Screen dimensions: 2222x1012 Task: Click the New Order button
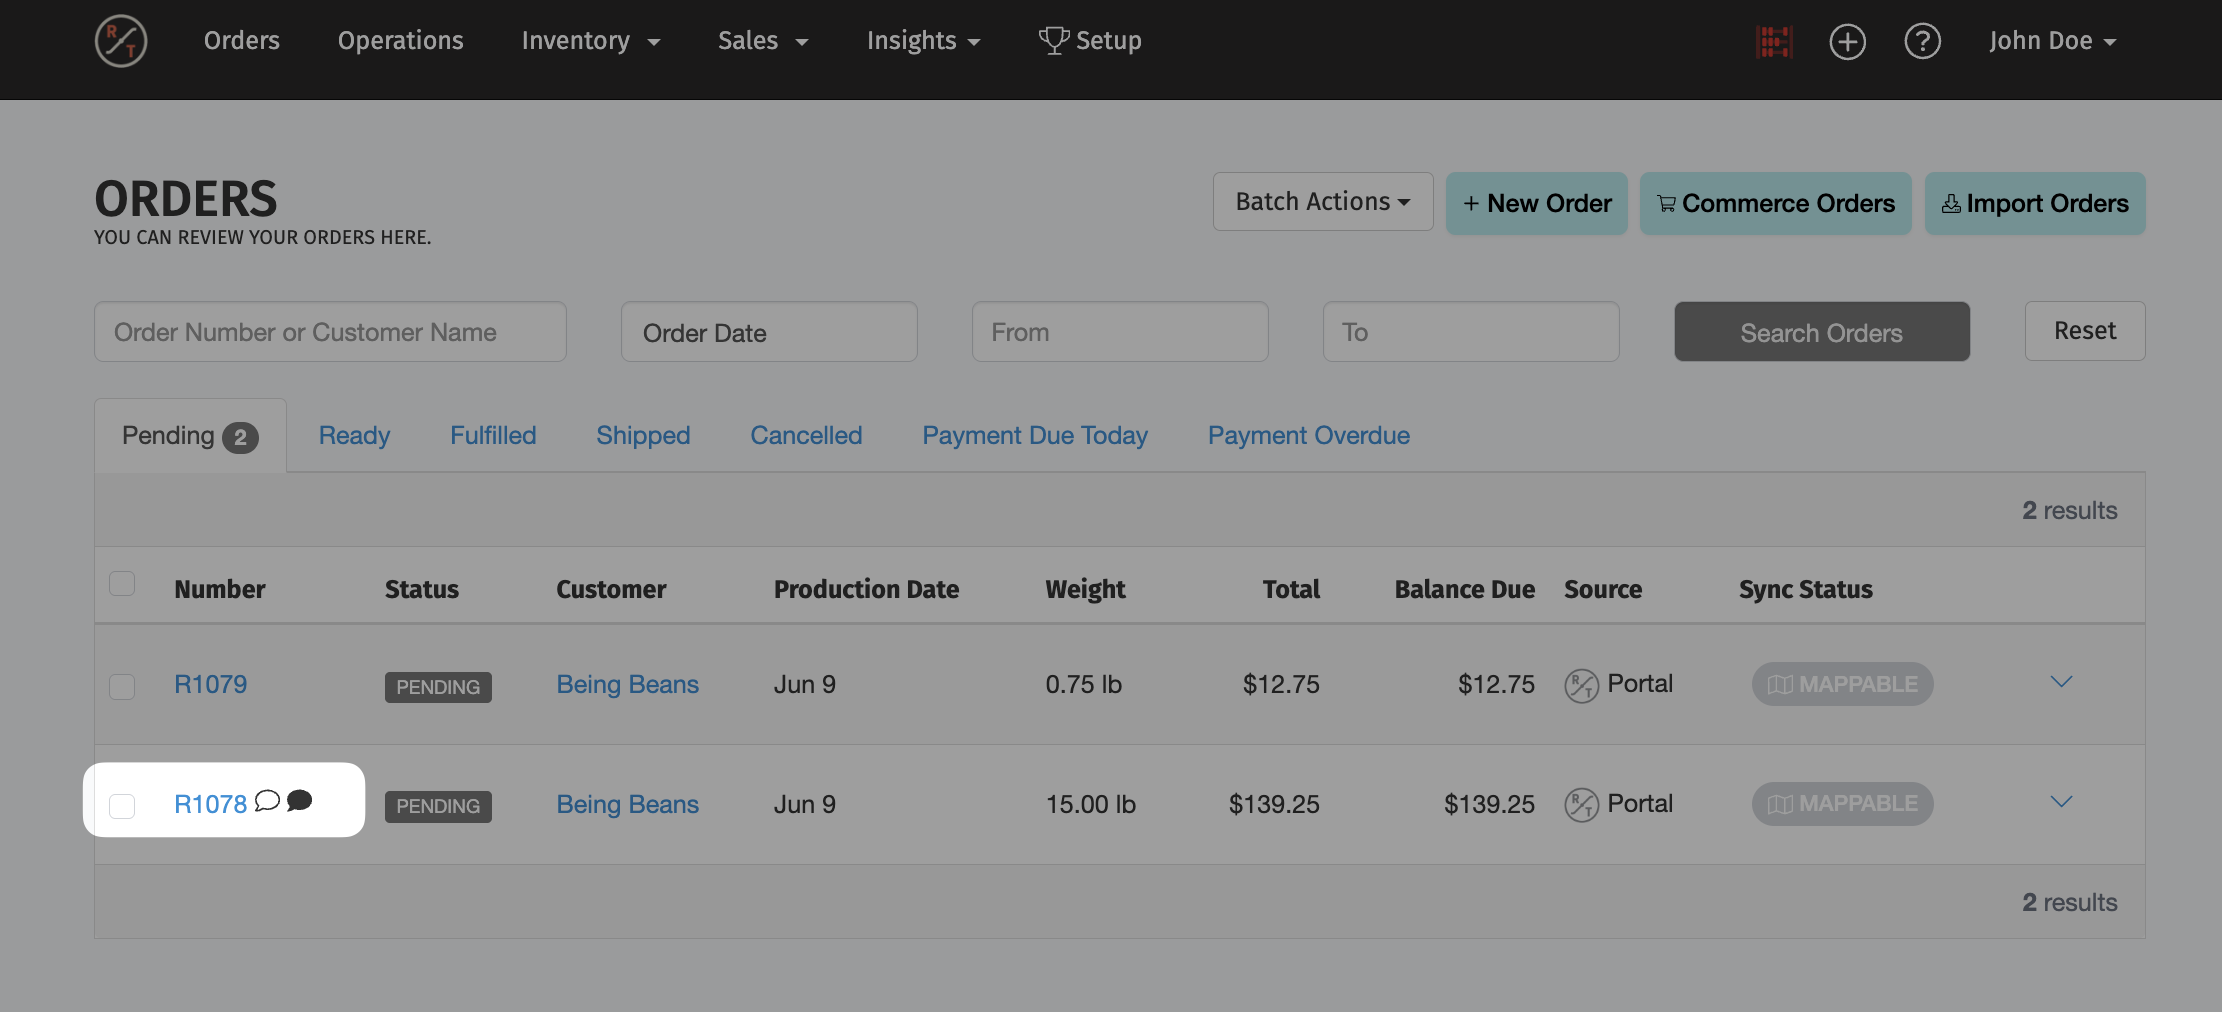click(x=1536, y=204)
